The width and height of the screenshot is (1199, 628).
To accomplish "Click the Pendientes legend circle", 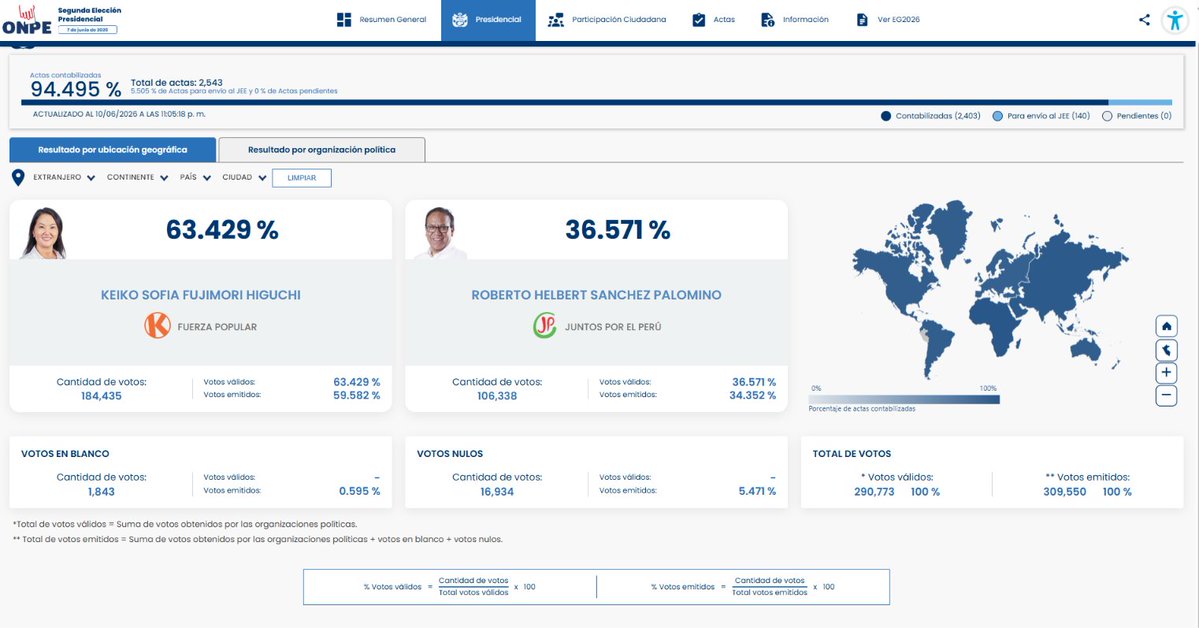I will (1107, 116).
